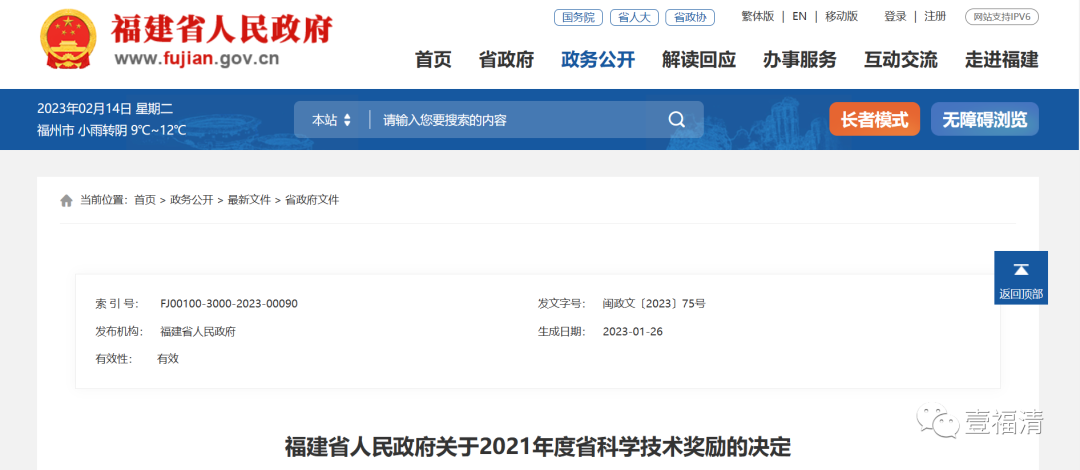Click the 网站支持IPV6 badge
The image size is (1080, 470).
click(x=1001, y=17)
